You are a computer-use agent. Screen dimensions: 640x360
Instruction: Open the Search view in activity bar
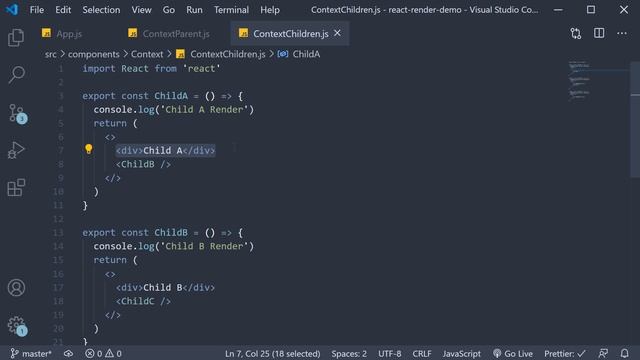pyautogui.click(x=16, y=75)
